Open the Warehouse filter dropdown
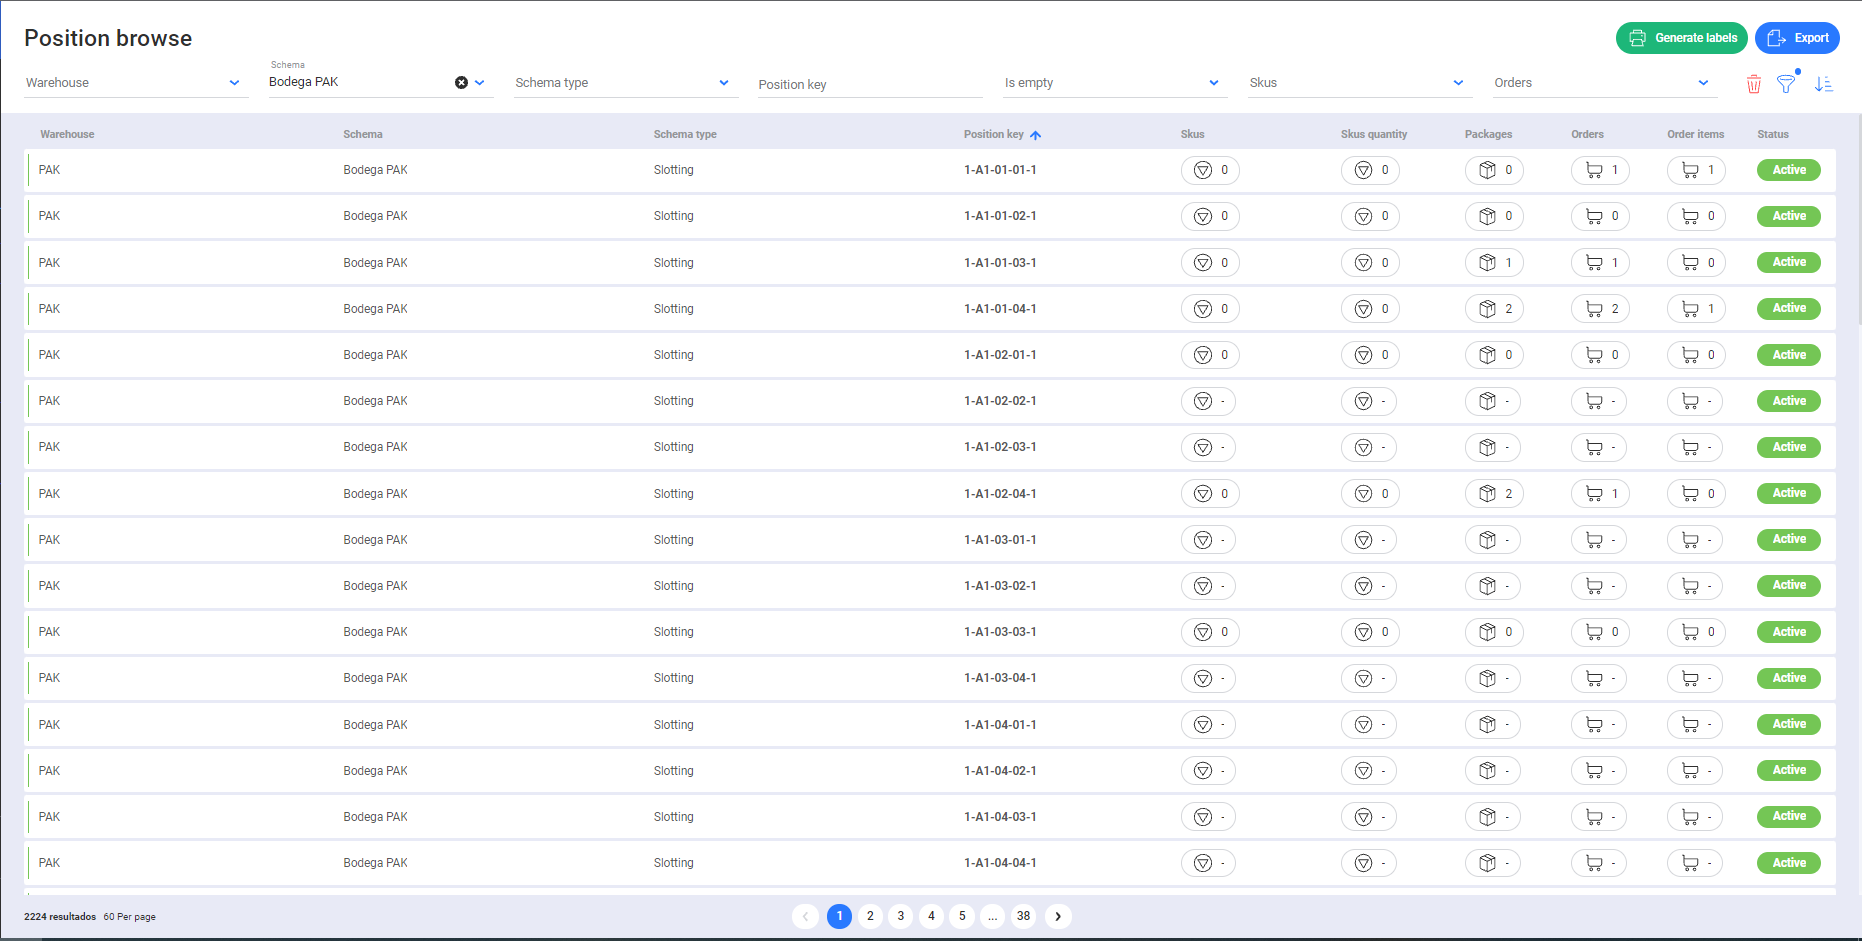 [x=135, y=83]
